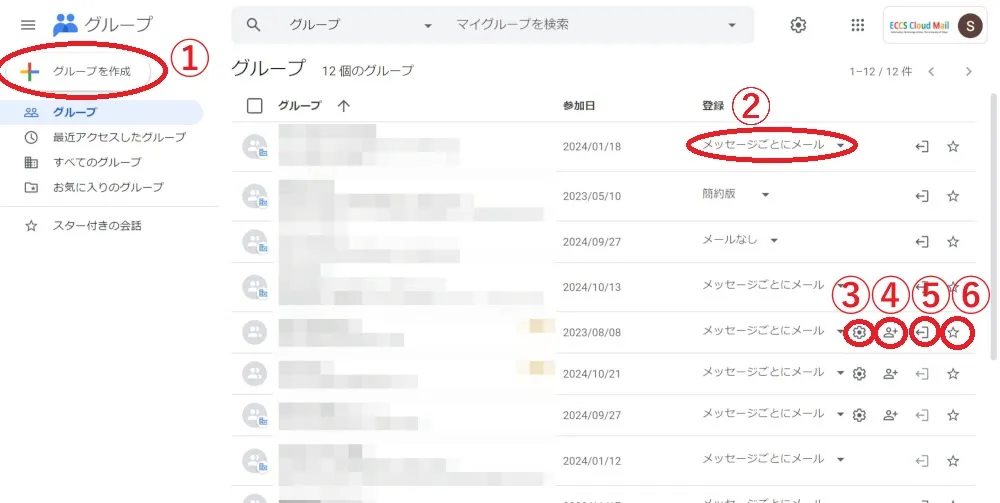The image size is (1000, 503).
Task: Select all groups checkbox in header
Action: pyautogui.click(x=254, y=106)
